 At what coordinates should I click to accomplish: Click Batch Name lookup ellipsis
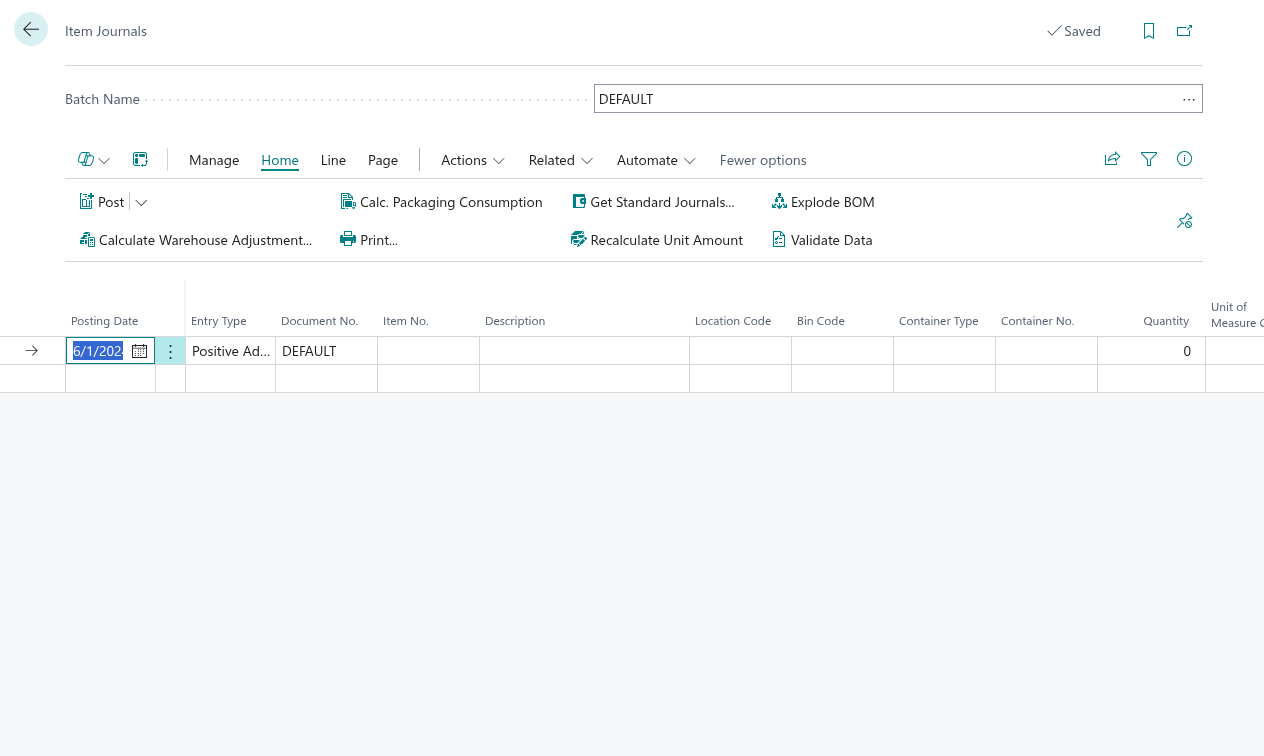pos(1189,99)
